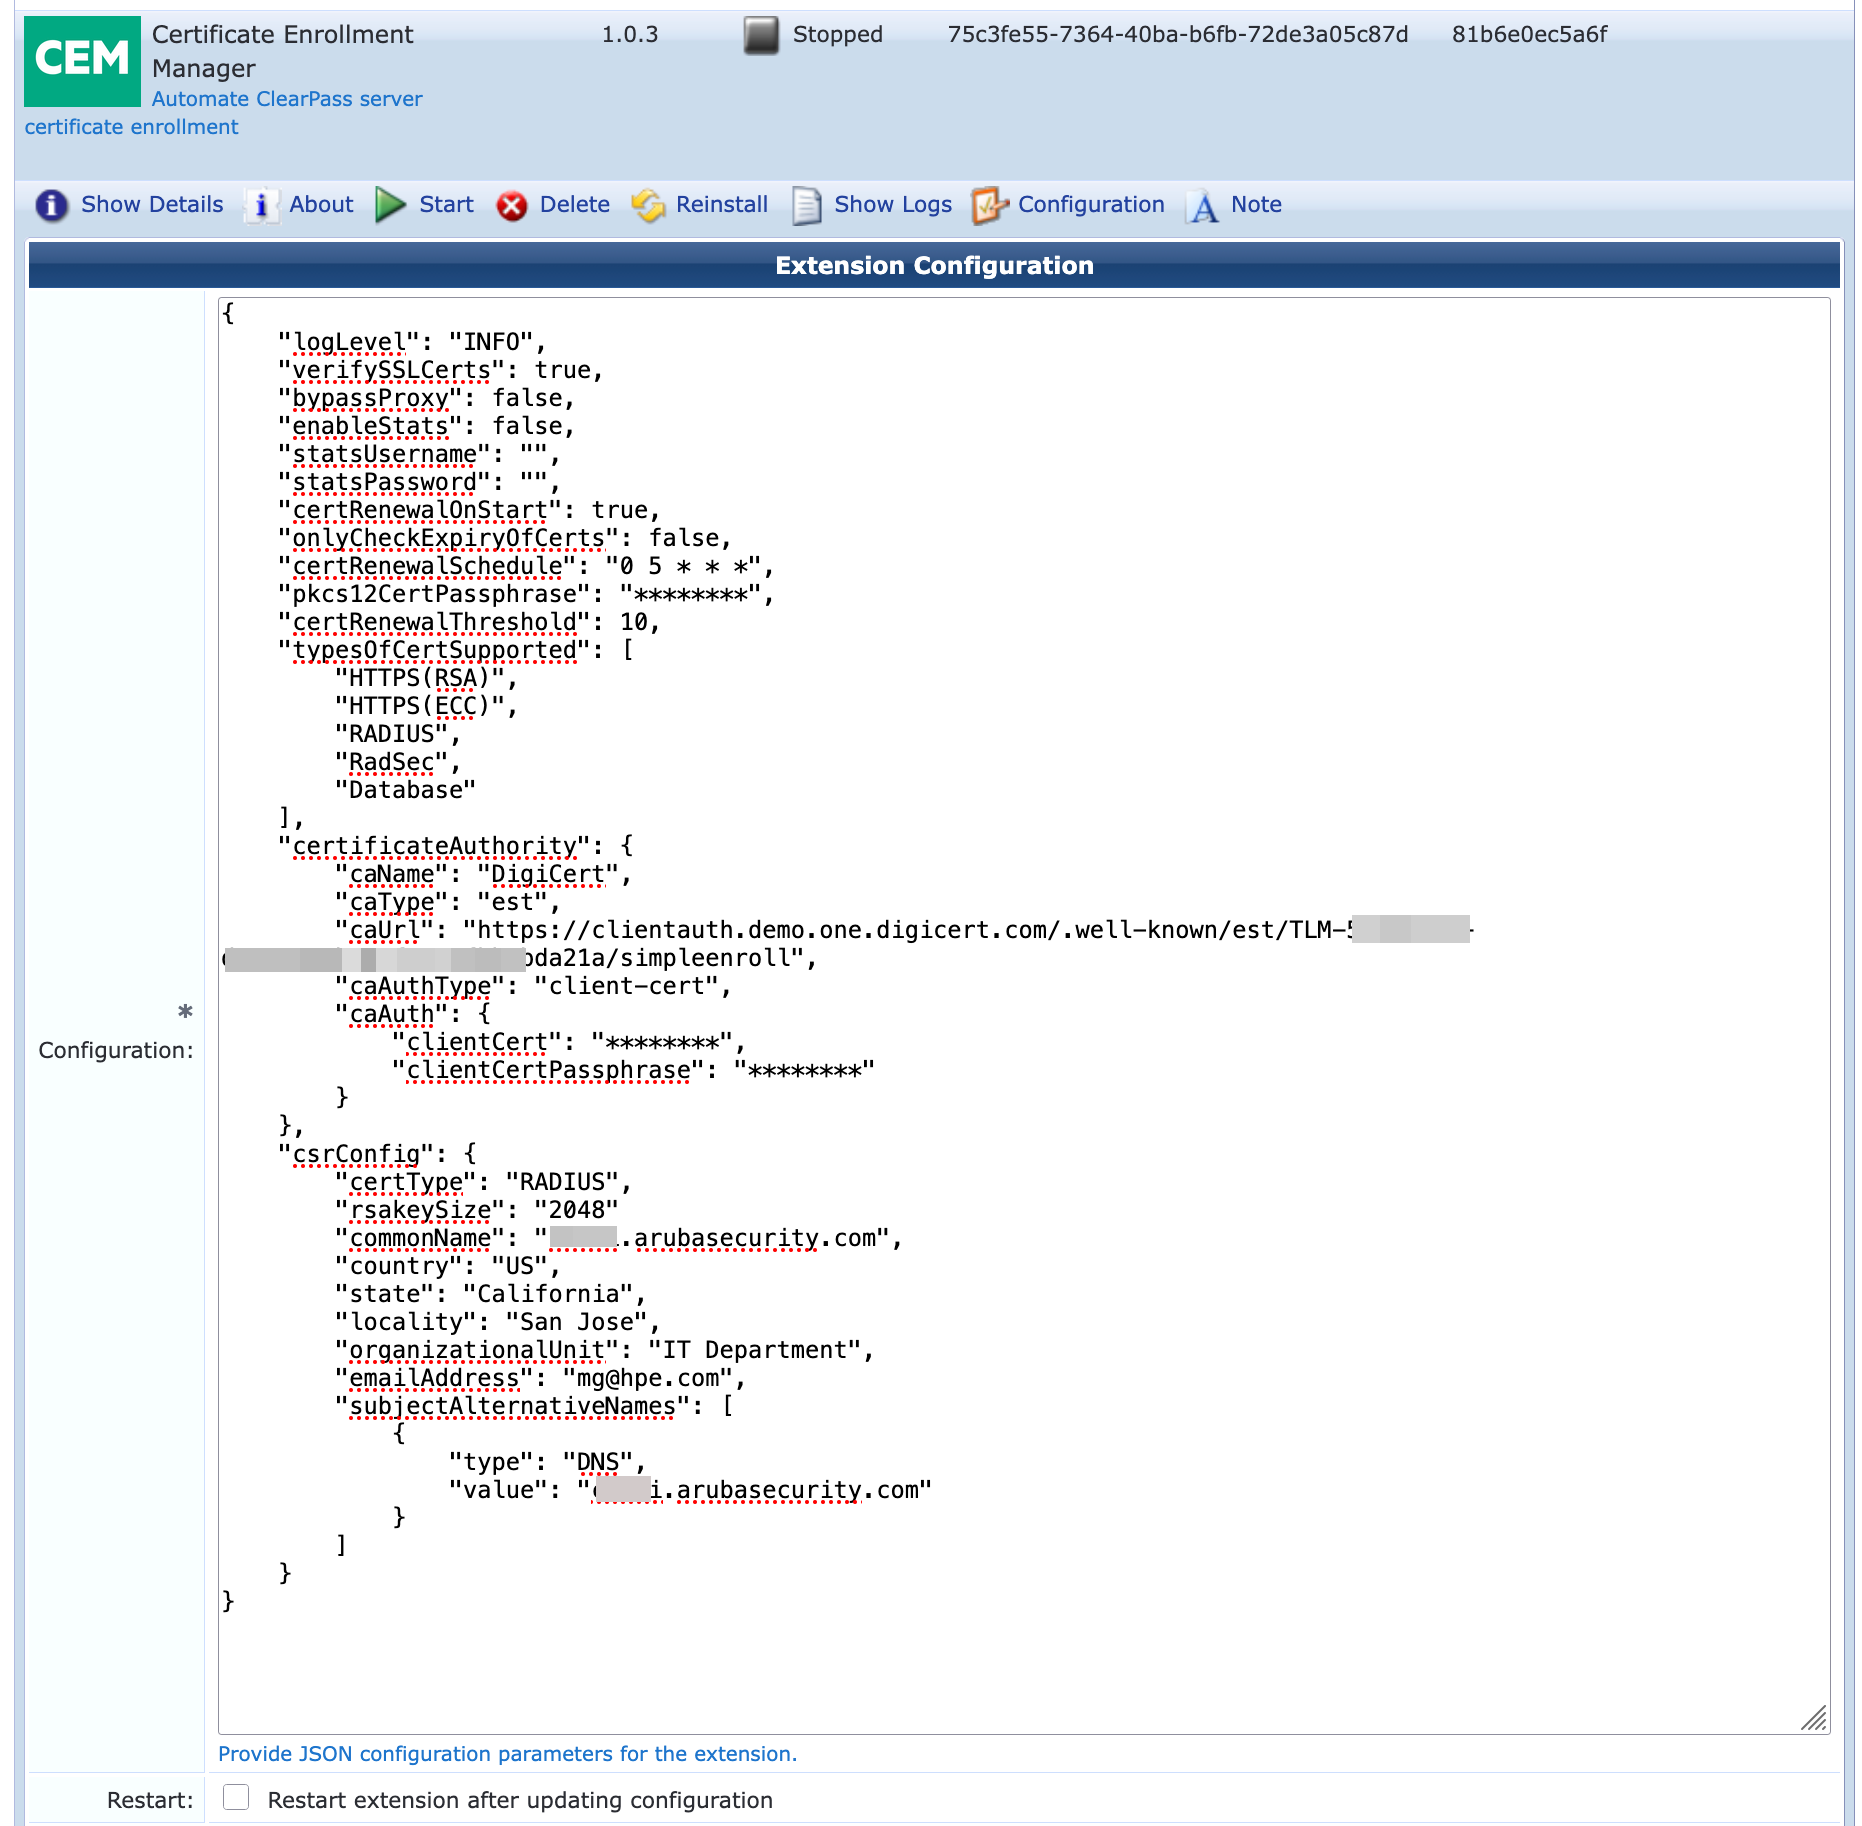Open the About link
This screenshot has width=1862, height=1826.
click(321, 204)
